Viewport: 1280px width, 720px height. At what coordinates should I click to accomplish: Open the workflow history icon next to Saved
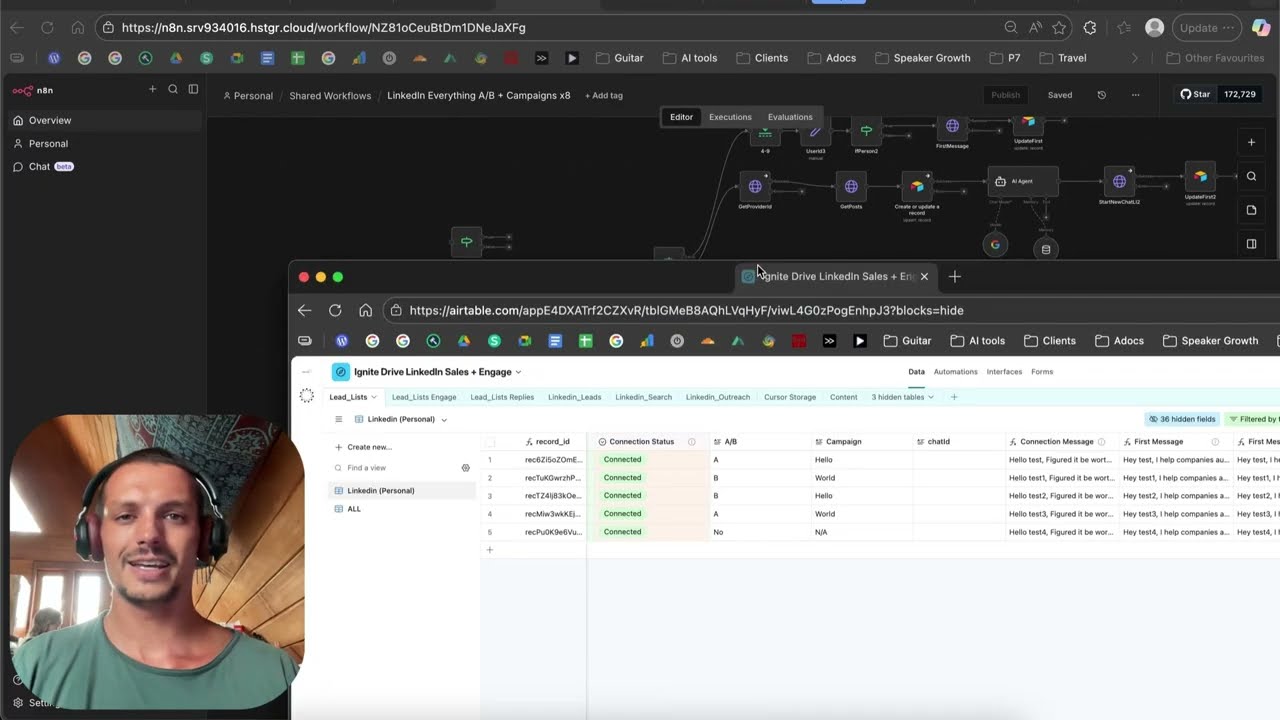(1102, 95)
